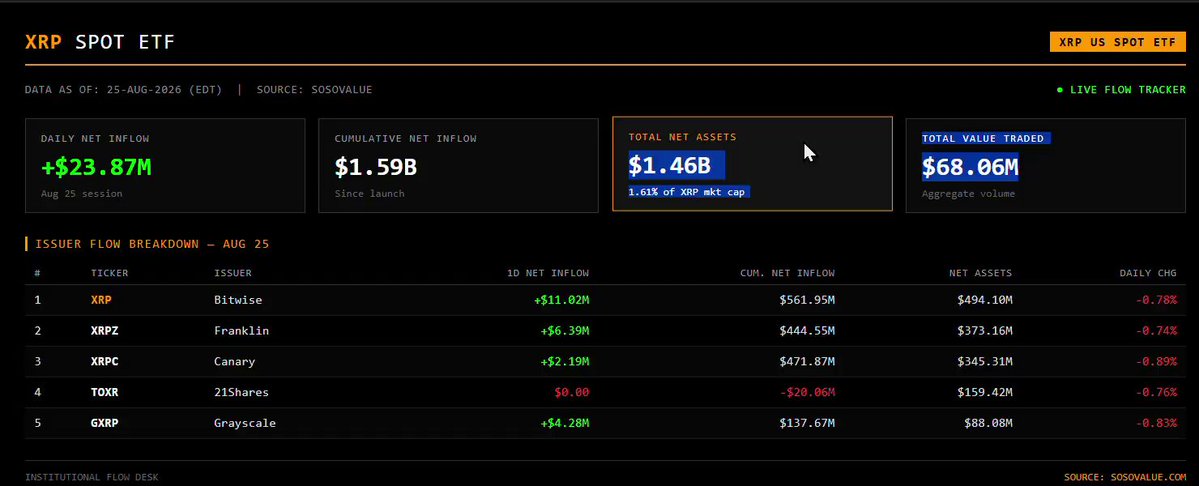Click the TOXR ticker

point(105,393)
